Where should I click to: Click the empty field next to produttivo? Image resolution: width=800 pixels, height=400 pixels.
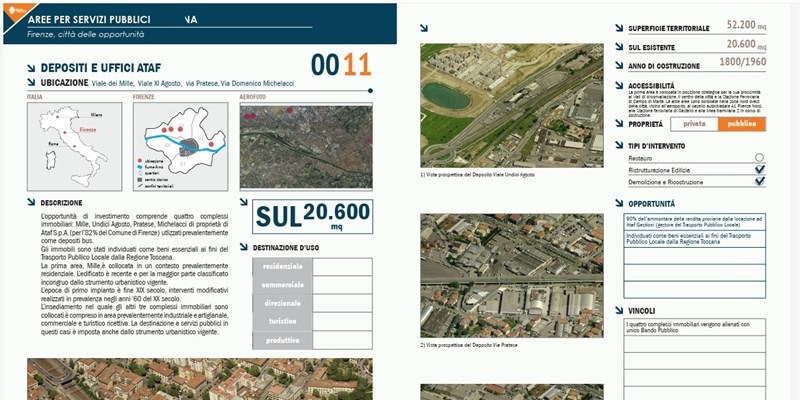[342, 340]
